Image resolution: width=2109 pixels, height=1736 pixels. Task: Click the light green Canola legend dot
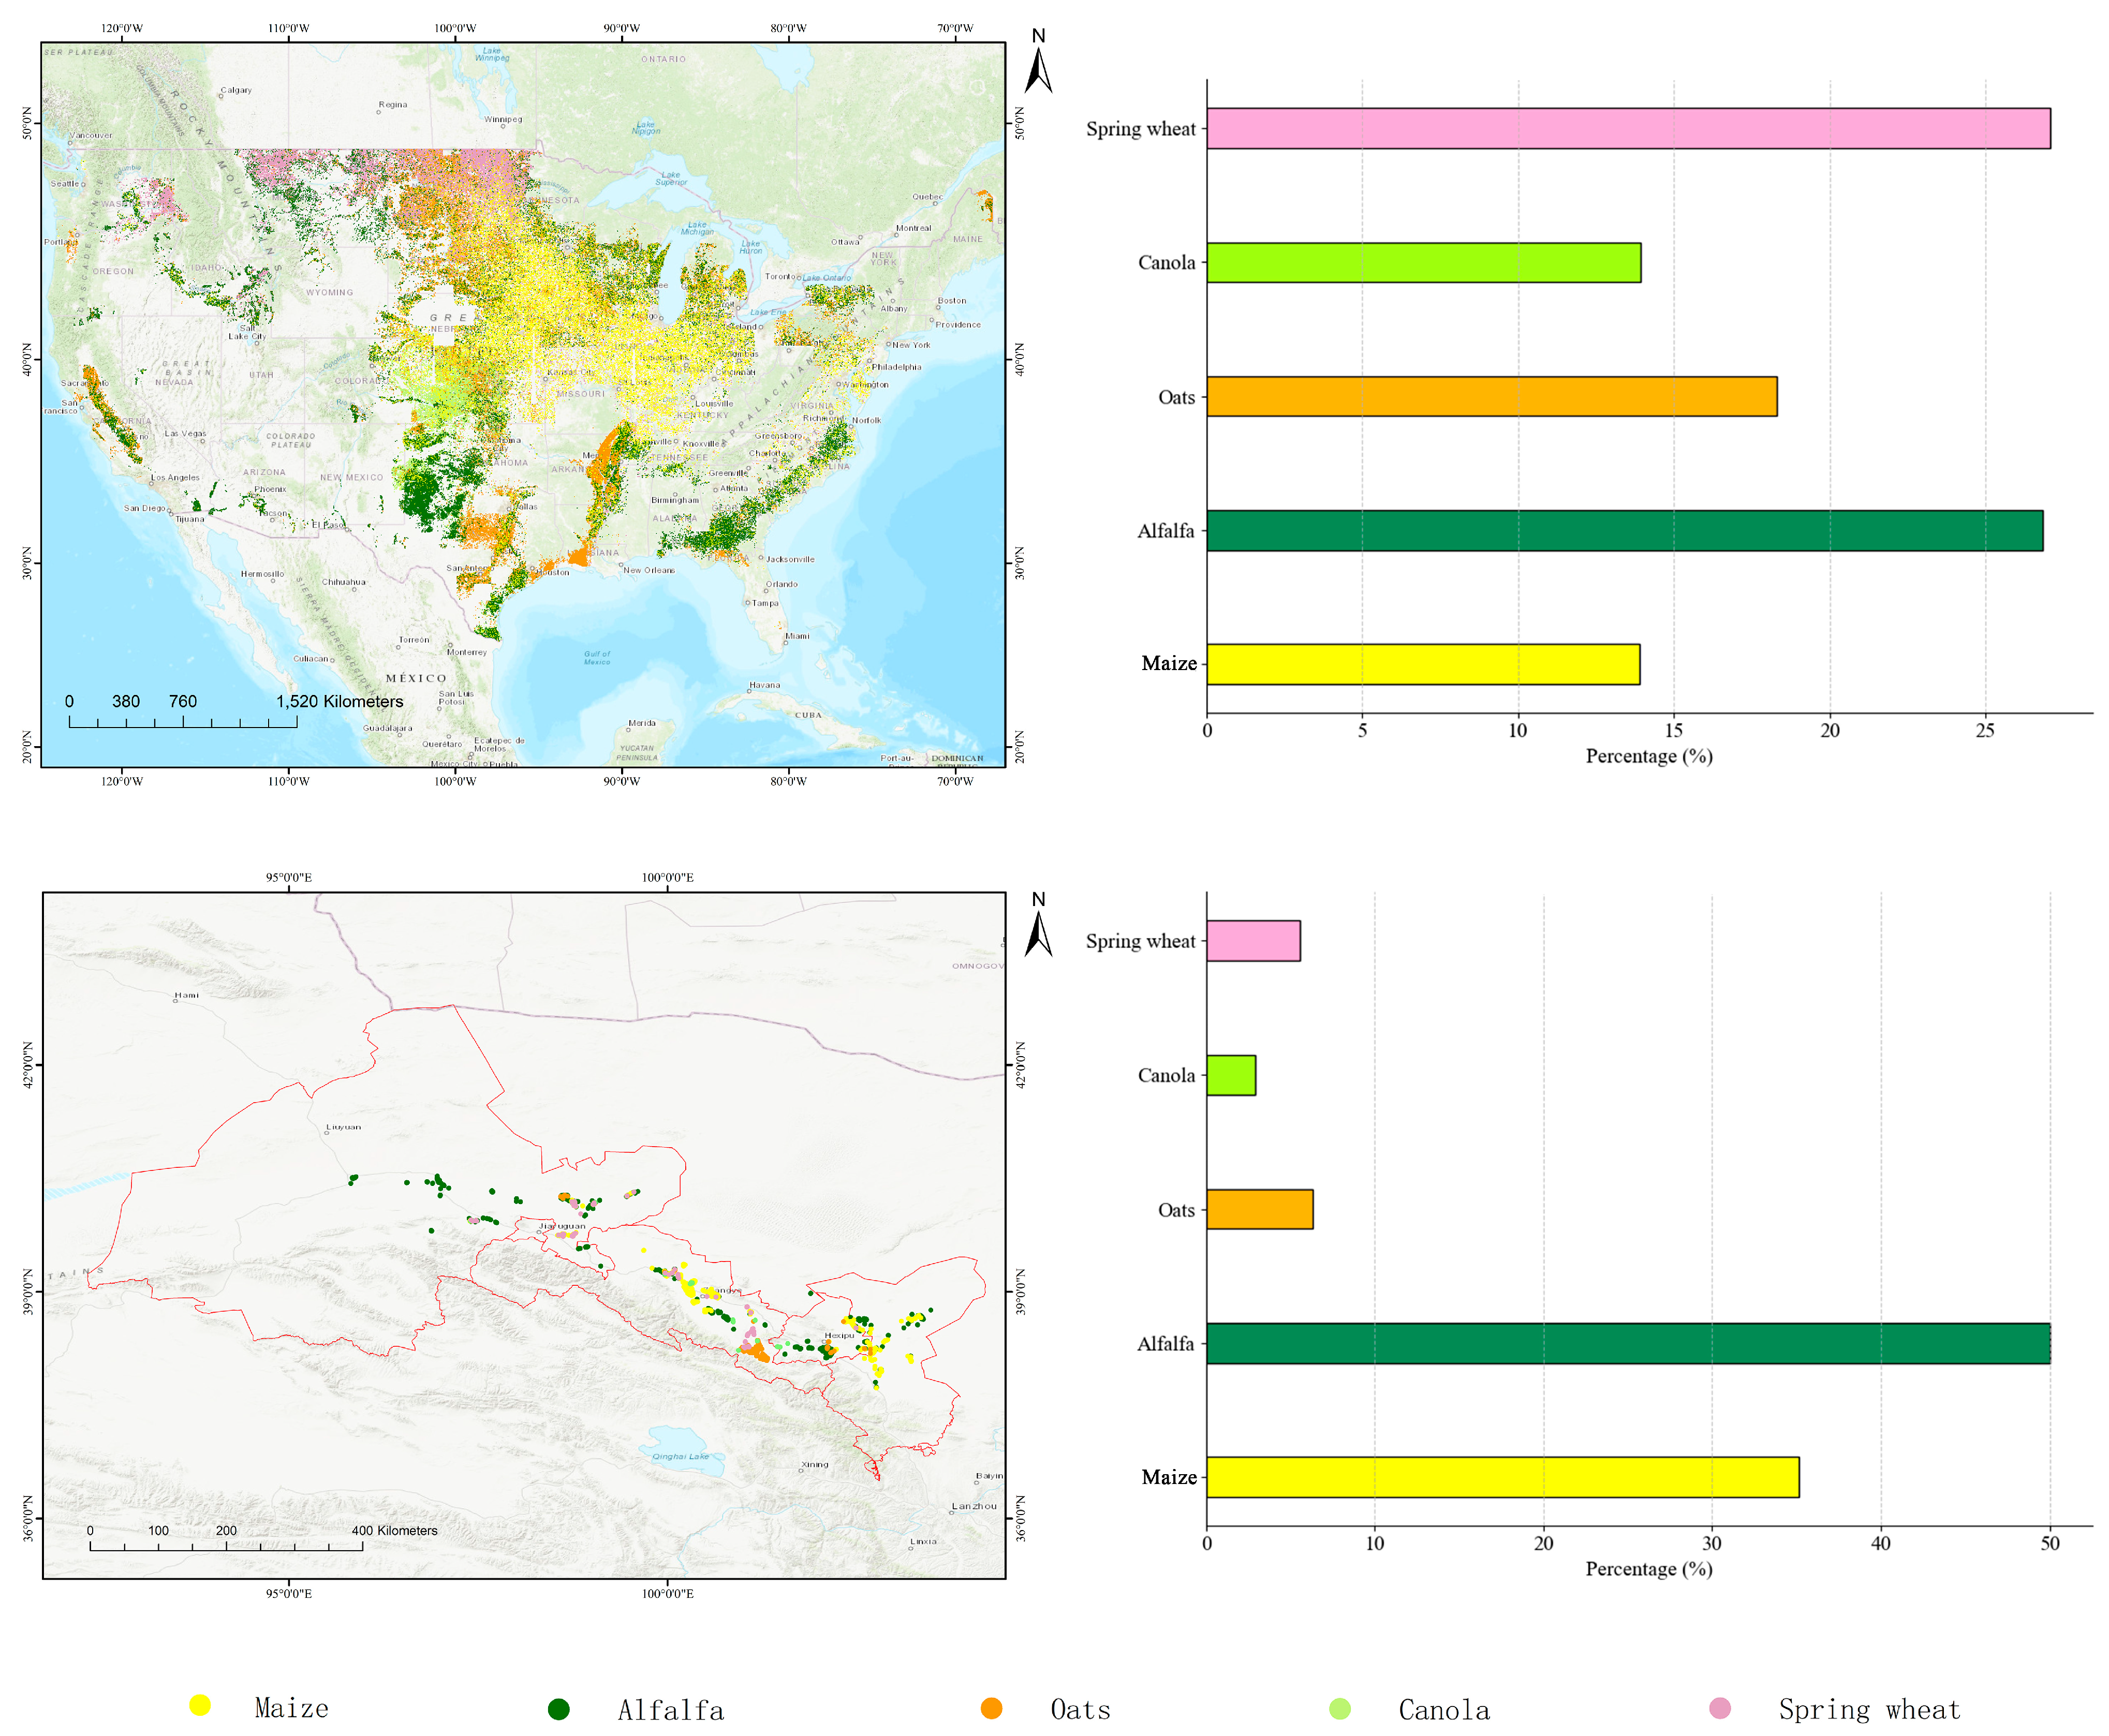point(1340,1709)
